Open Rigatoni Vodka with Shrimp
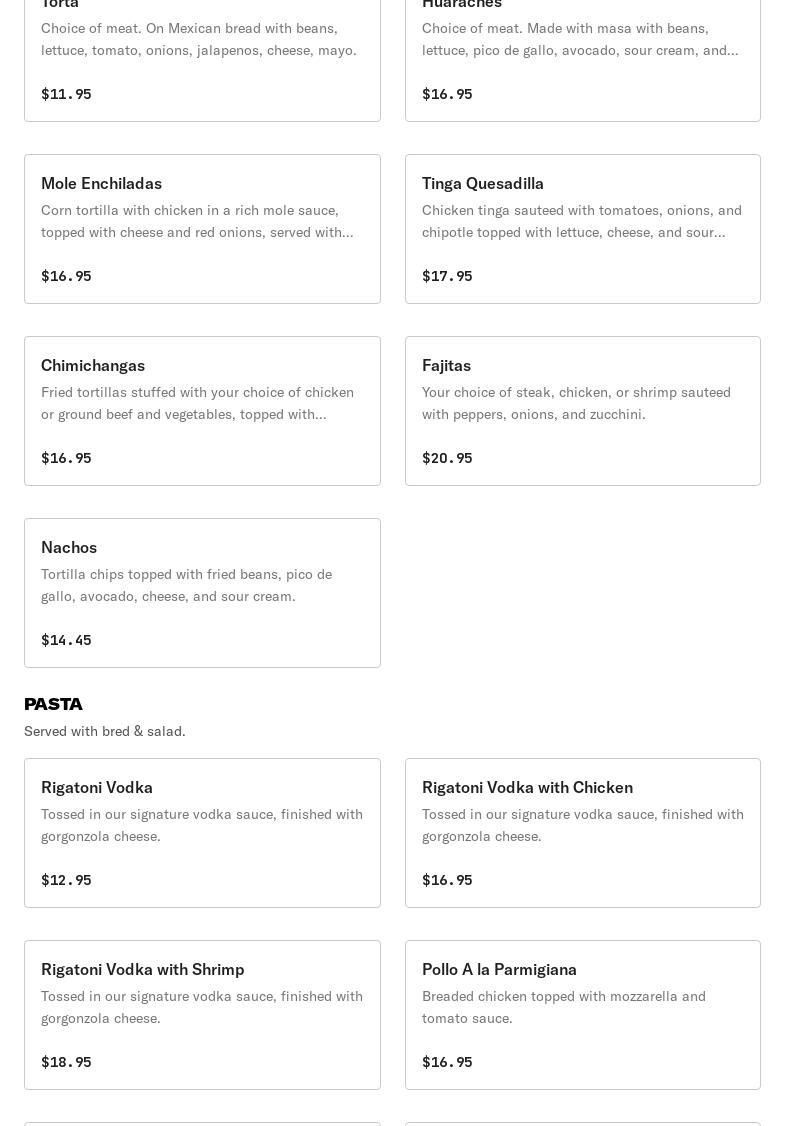Viewport: 785px width, 1126px height. (x=142, y=970)
